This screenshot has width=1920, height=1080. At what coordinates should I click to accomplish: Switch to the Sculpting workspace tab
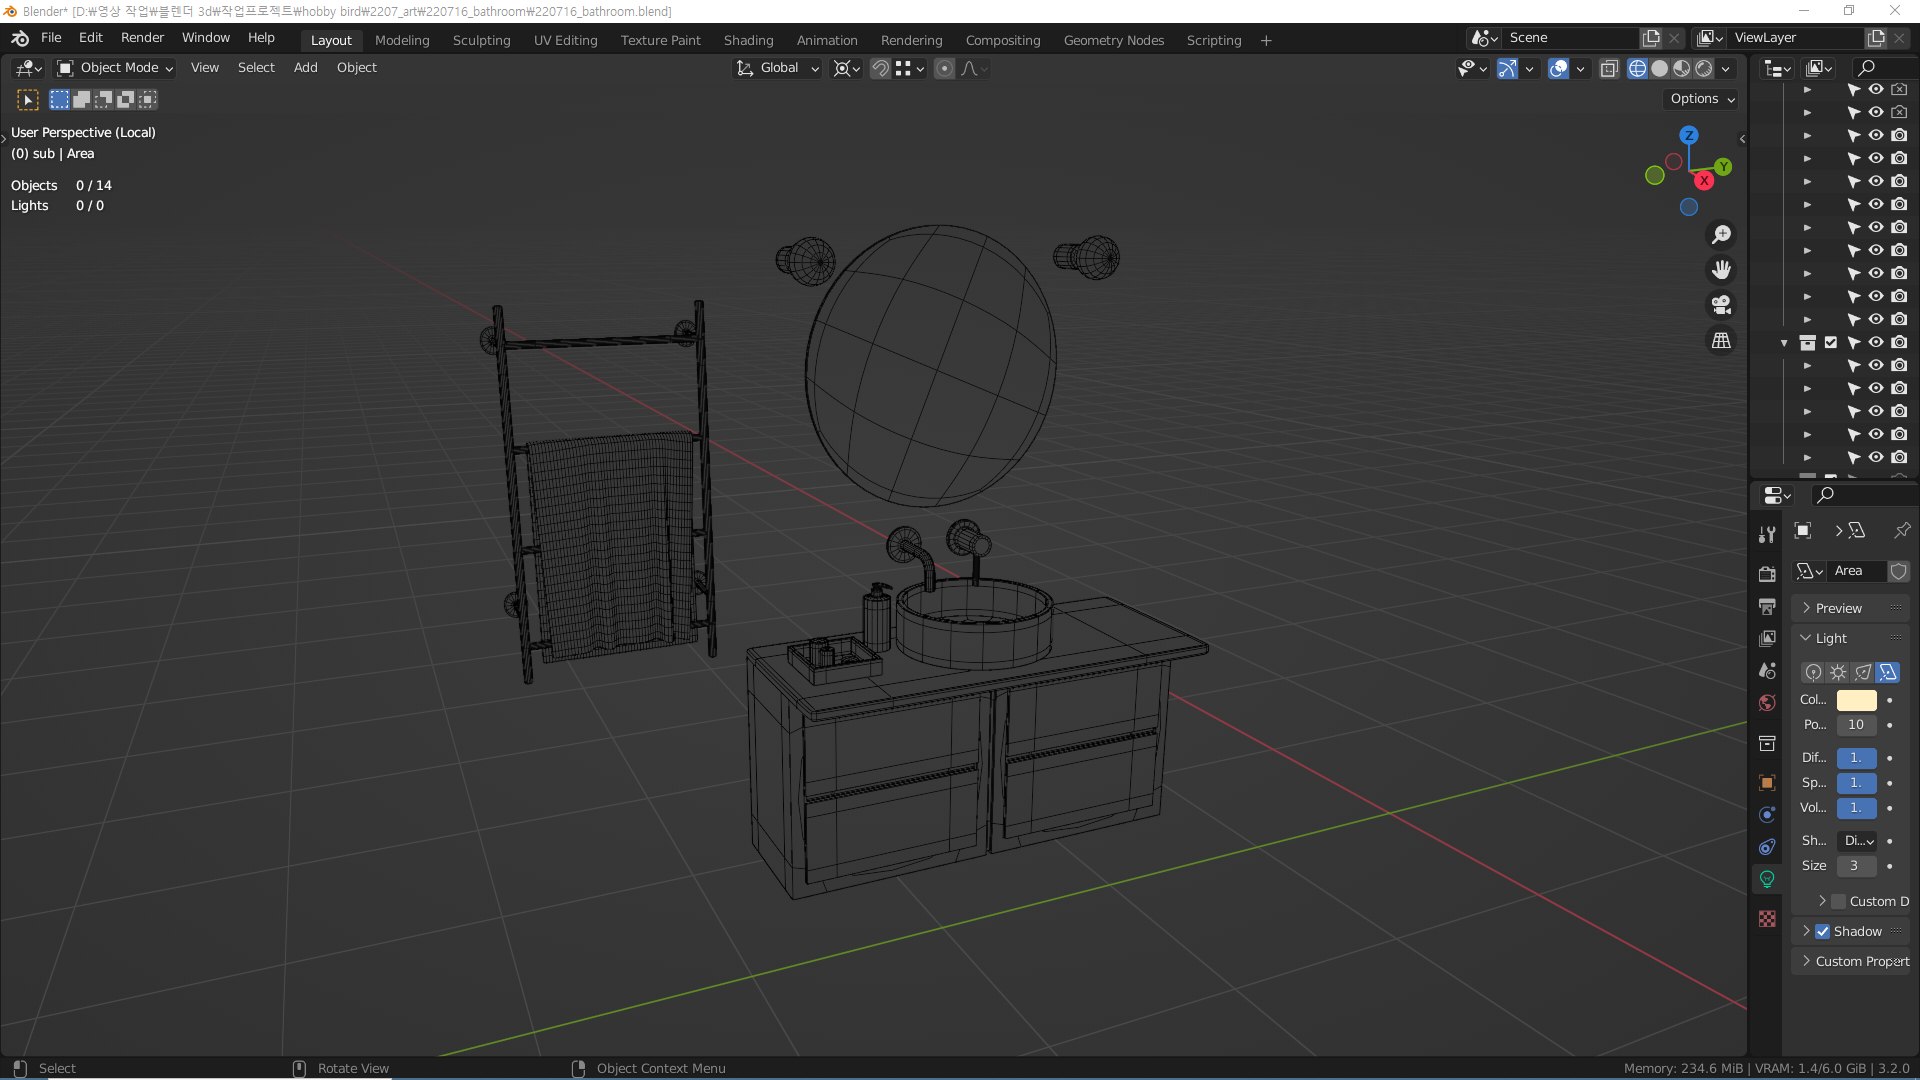[481, 40]
